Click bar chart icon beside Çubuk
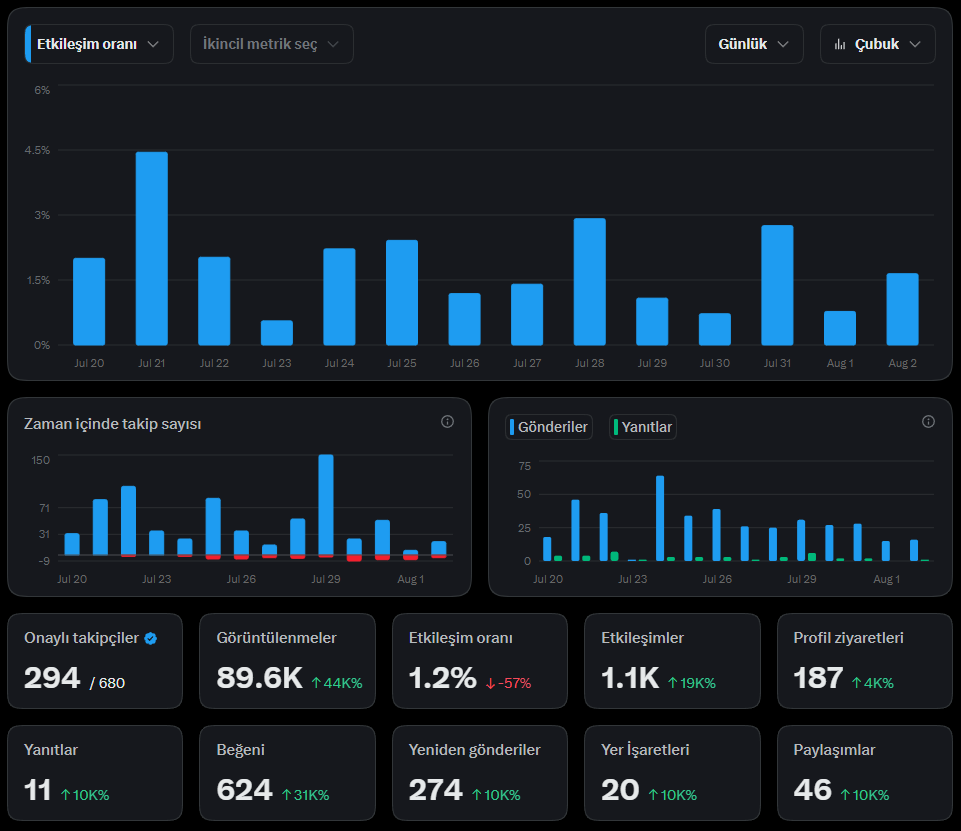Screen dimensions: 961x831 pos(840,44)
